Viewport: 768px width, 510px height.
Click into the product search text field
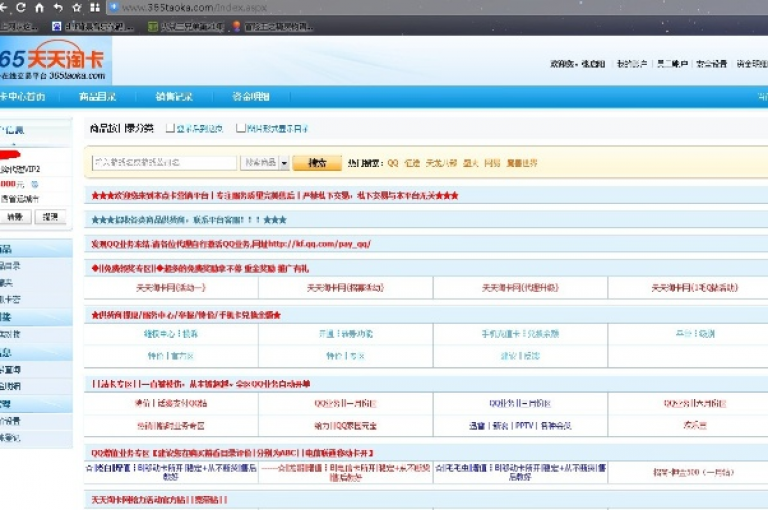pyautogui.click(x=164, y=163)
